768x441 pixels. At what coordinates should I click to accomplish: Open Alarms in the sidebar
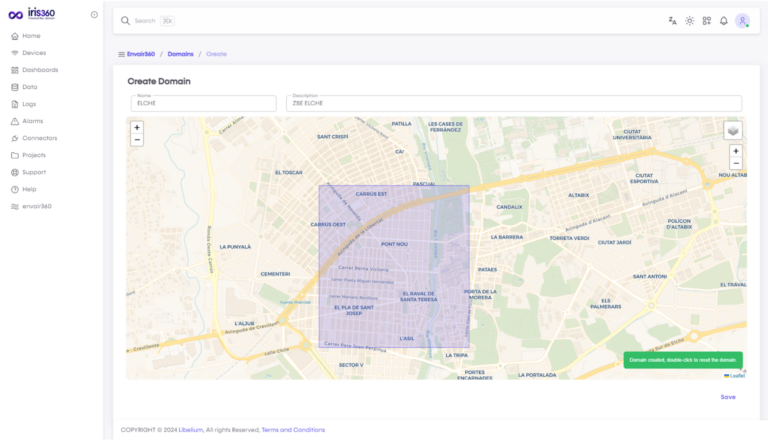tap(32, 121)
